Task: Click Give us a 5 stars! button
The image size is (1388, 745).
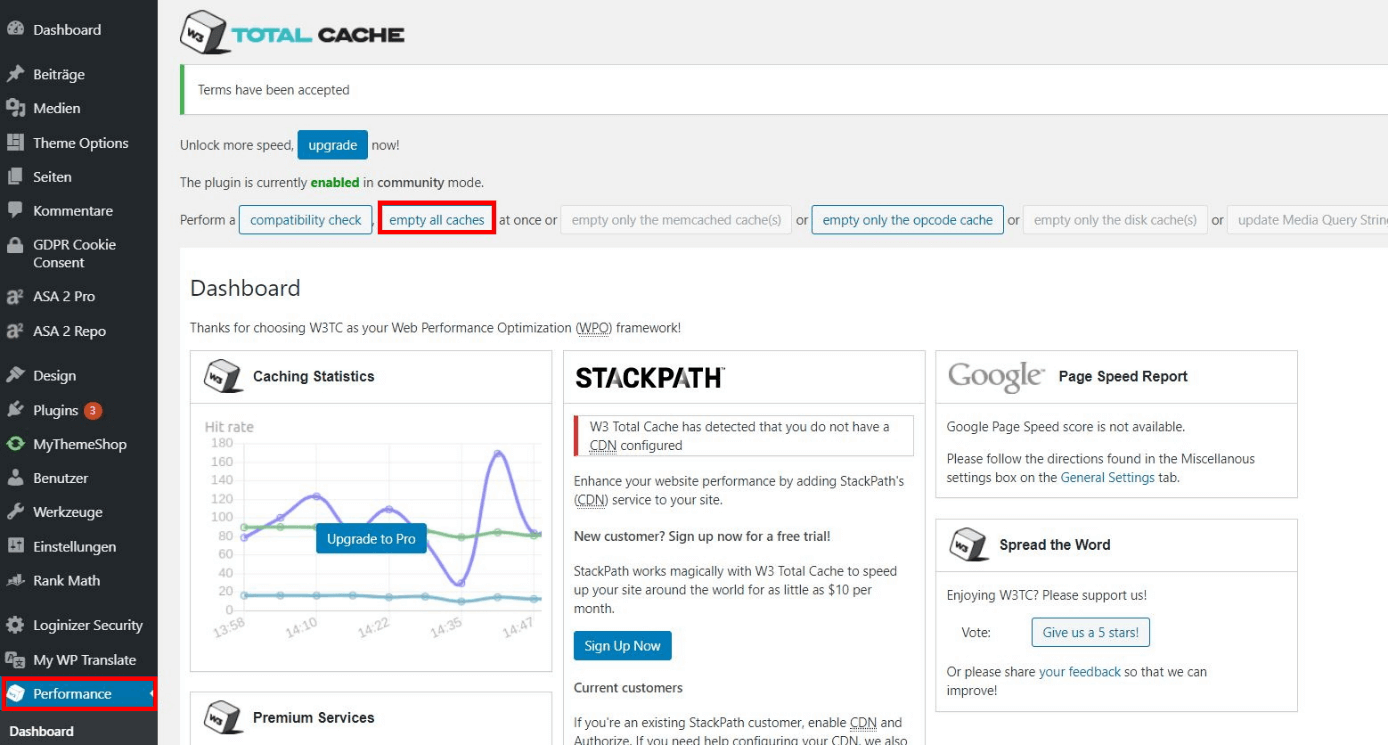Action: pyautogui.click(x=1091, y=632)
